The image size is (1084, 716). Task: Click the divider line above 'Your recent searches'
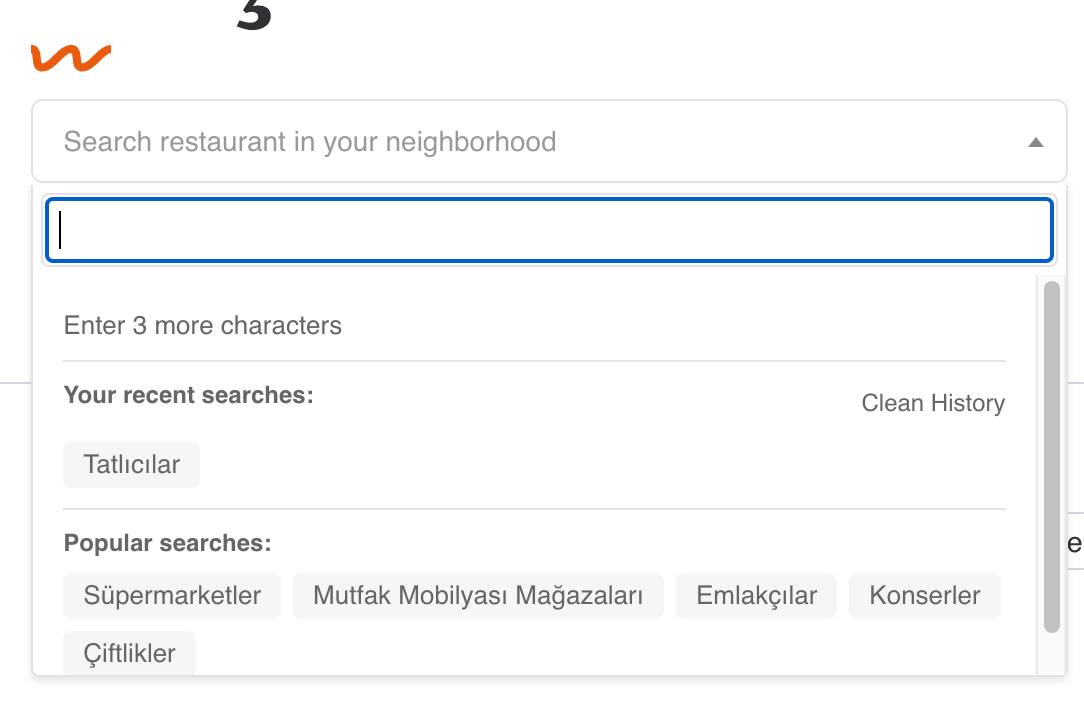534,361
